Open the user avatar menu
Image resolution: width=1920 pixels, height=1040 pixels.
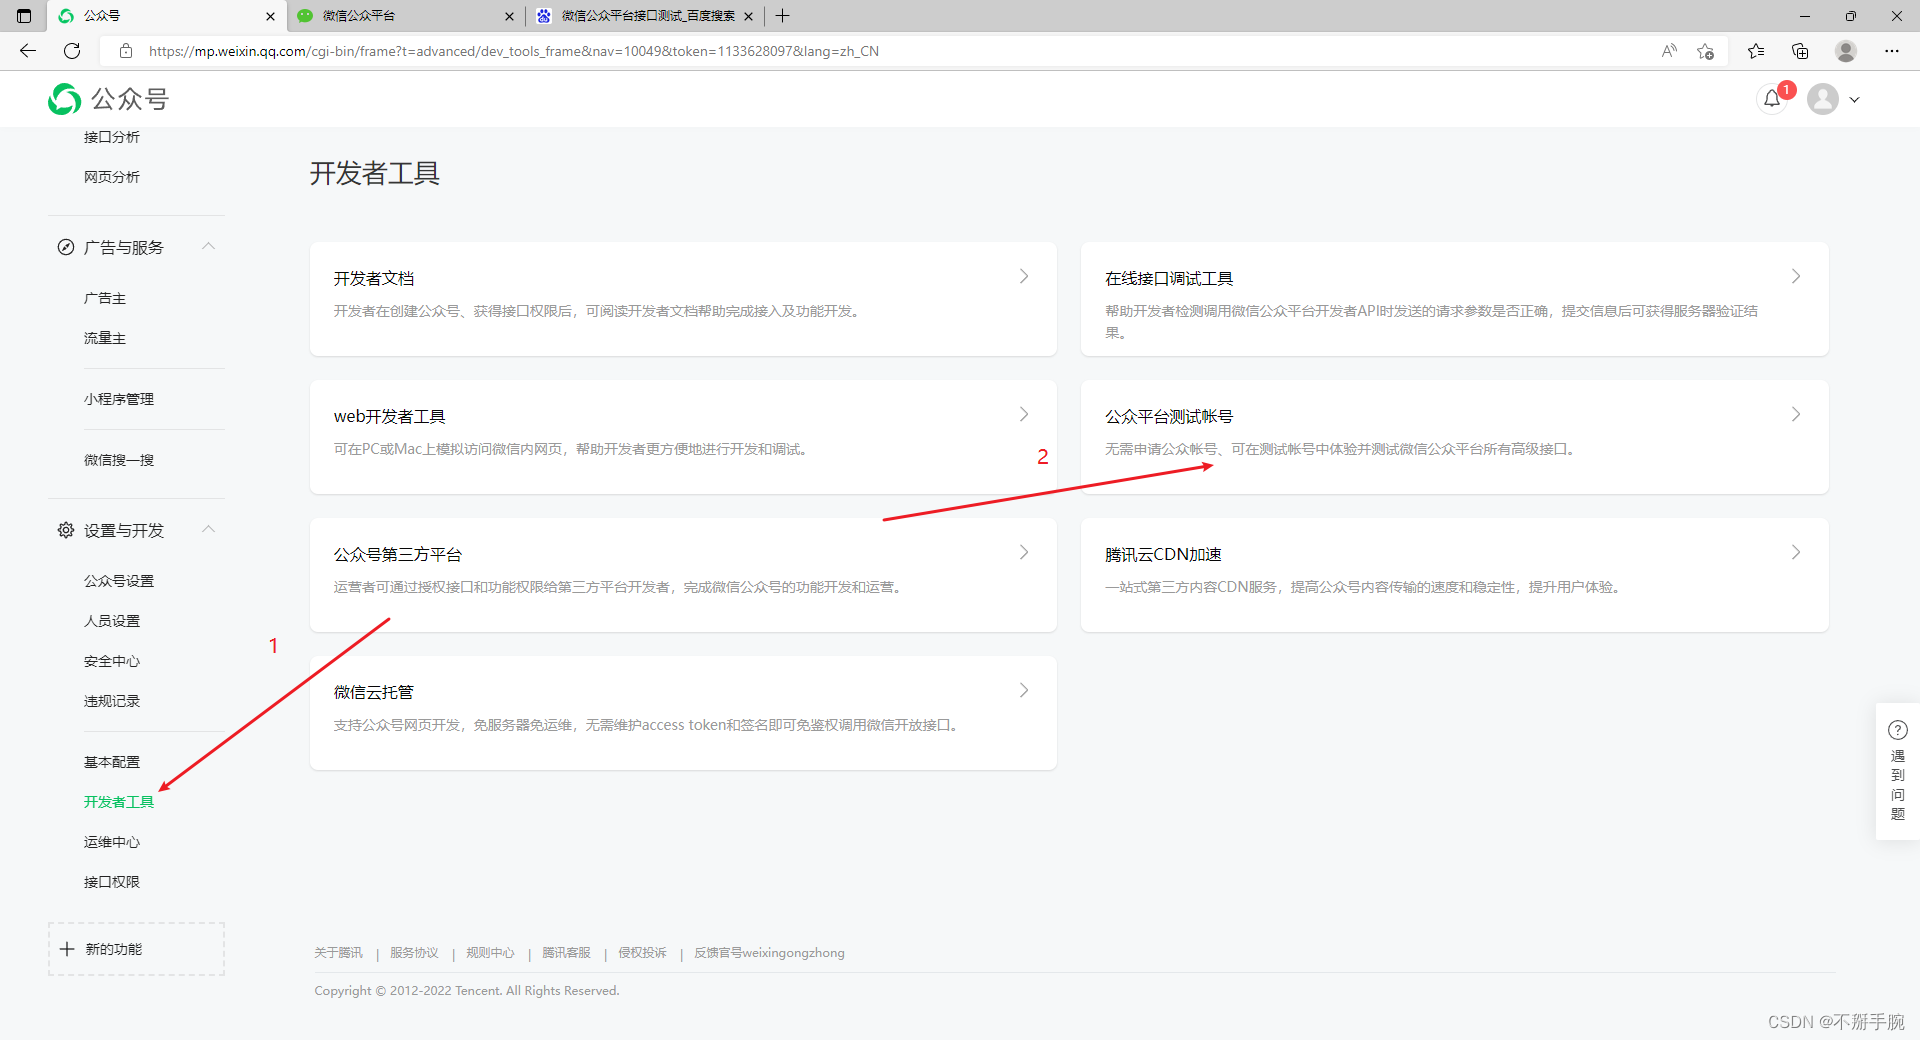1823,99
